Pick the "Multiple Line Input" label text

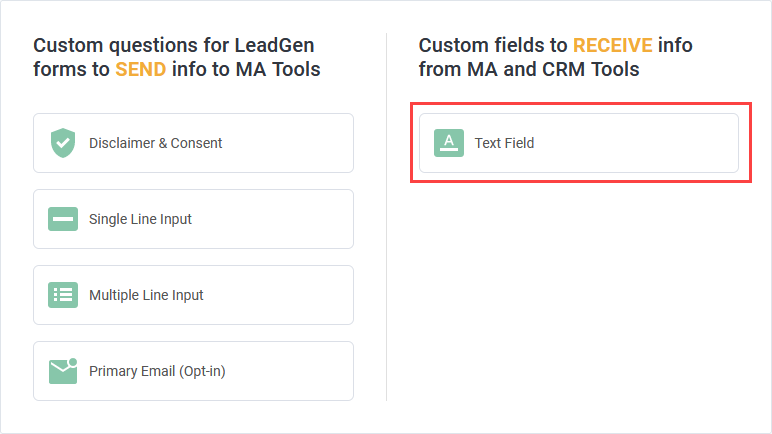click(x=146, y=295)
